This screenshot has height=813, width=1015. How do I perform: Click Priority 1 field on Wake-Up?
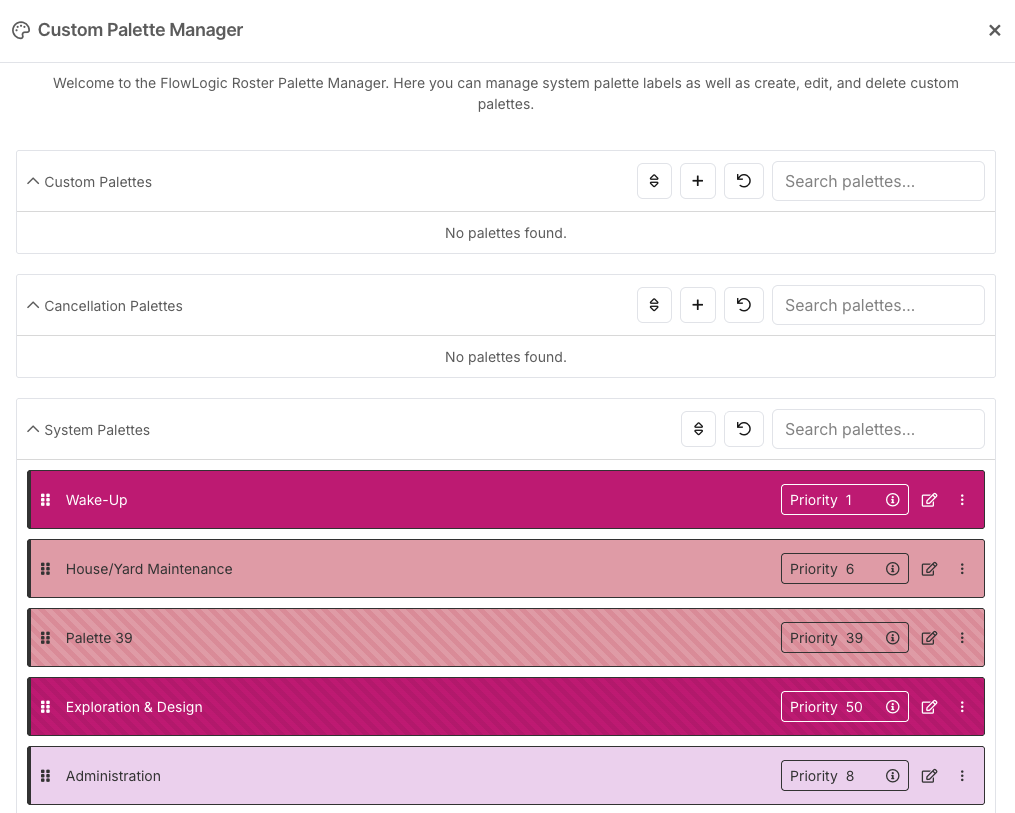845,500
